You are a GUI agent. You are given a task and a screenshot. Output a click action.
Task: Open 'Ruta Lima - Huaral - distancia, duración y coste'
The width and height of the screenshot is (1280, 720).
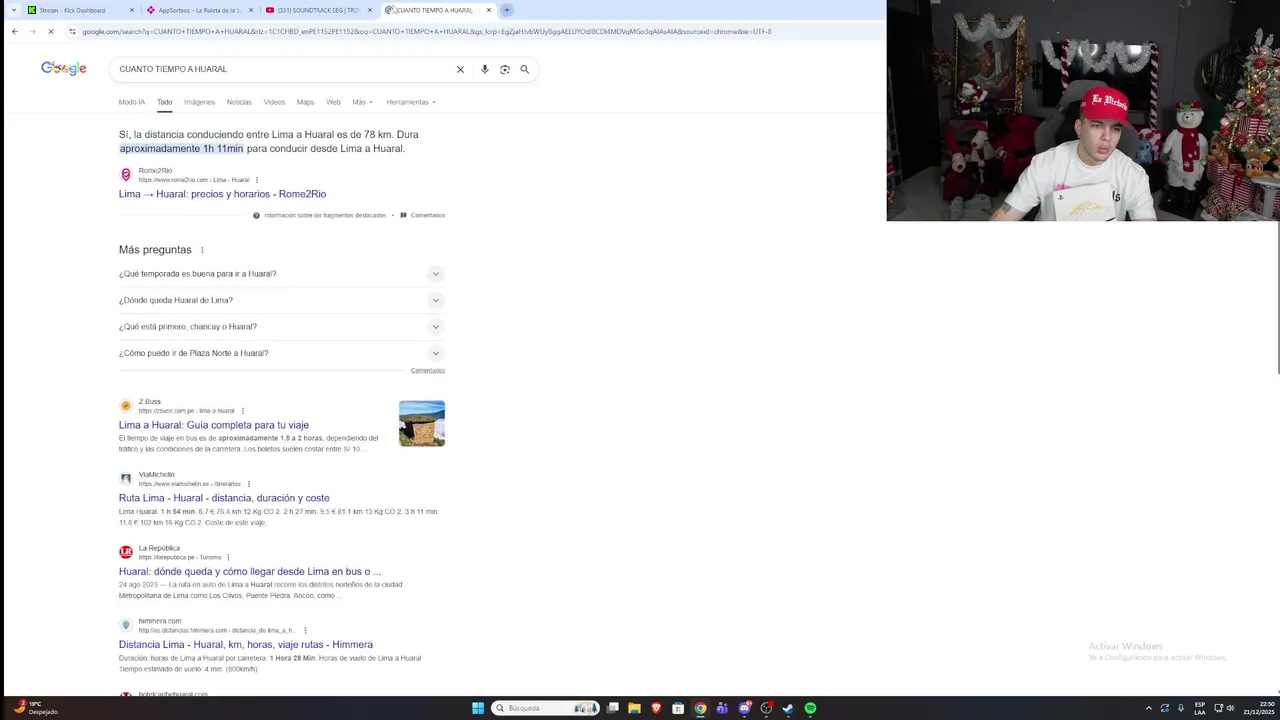[x=224, y=498]
